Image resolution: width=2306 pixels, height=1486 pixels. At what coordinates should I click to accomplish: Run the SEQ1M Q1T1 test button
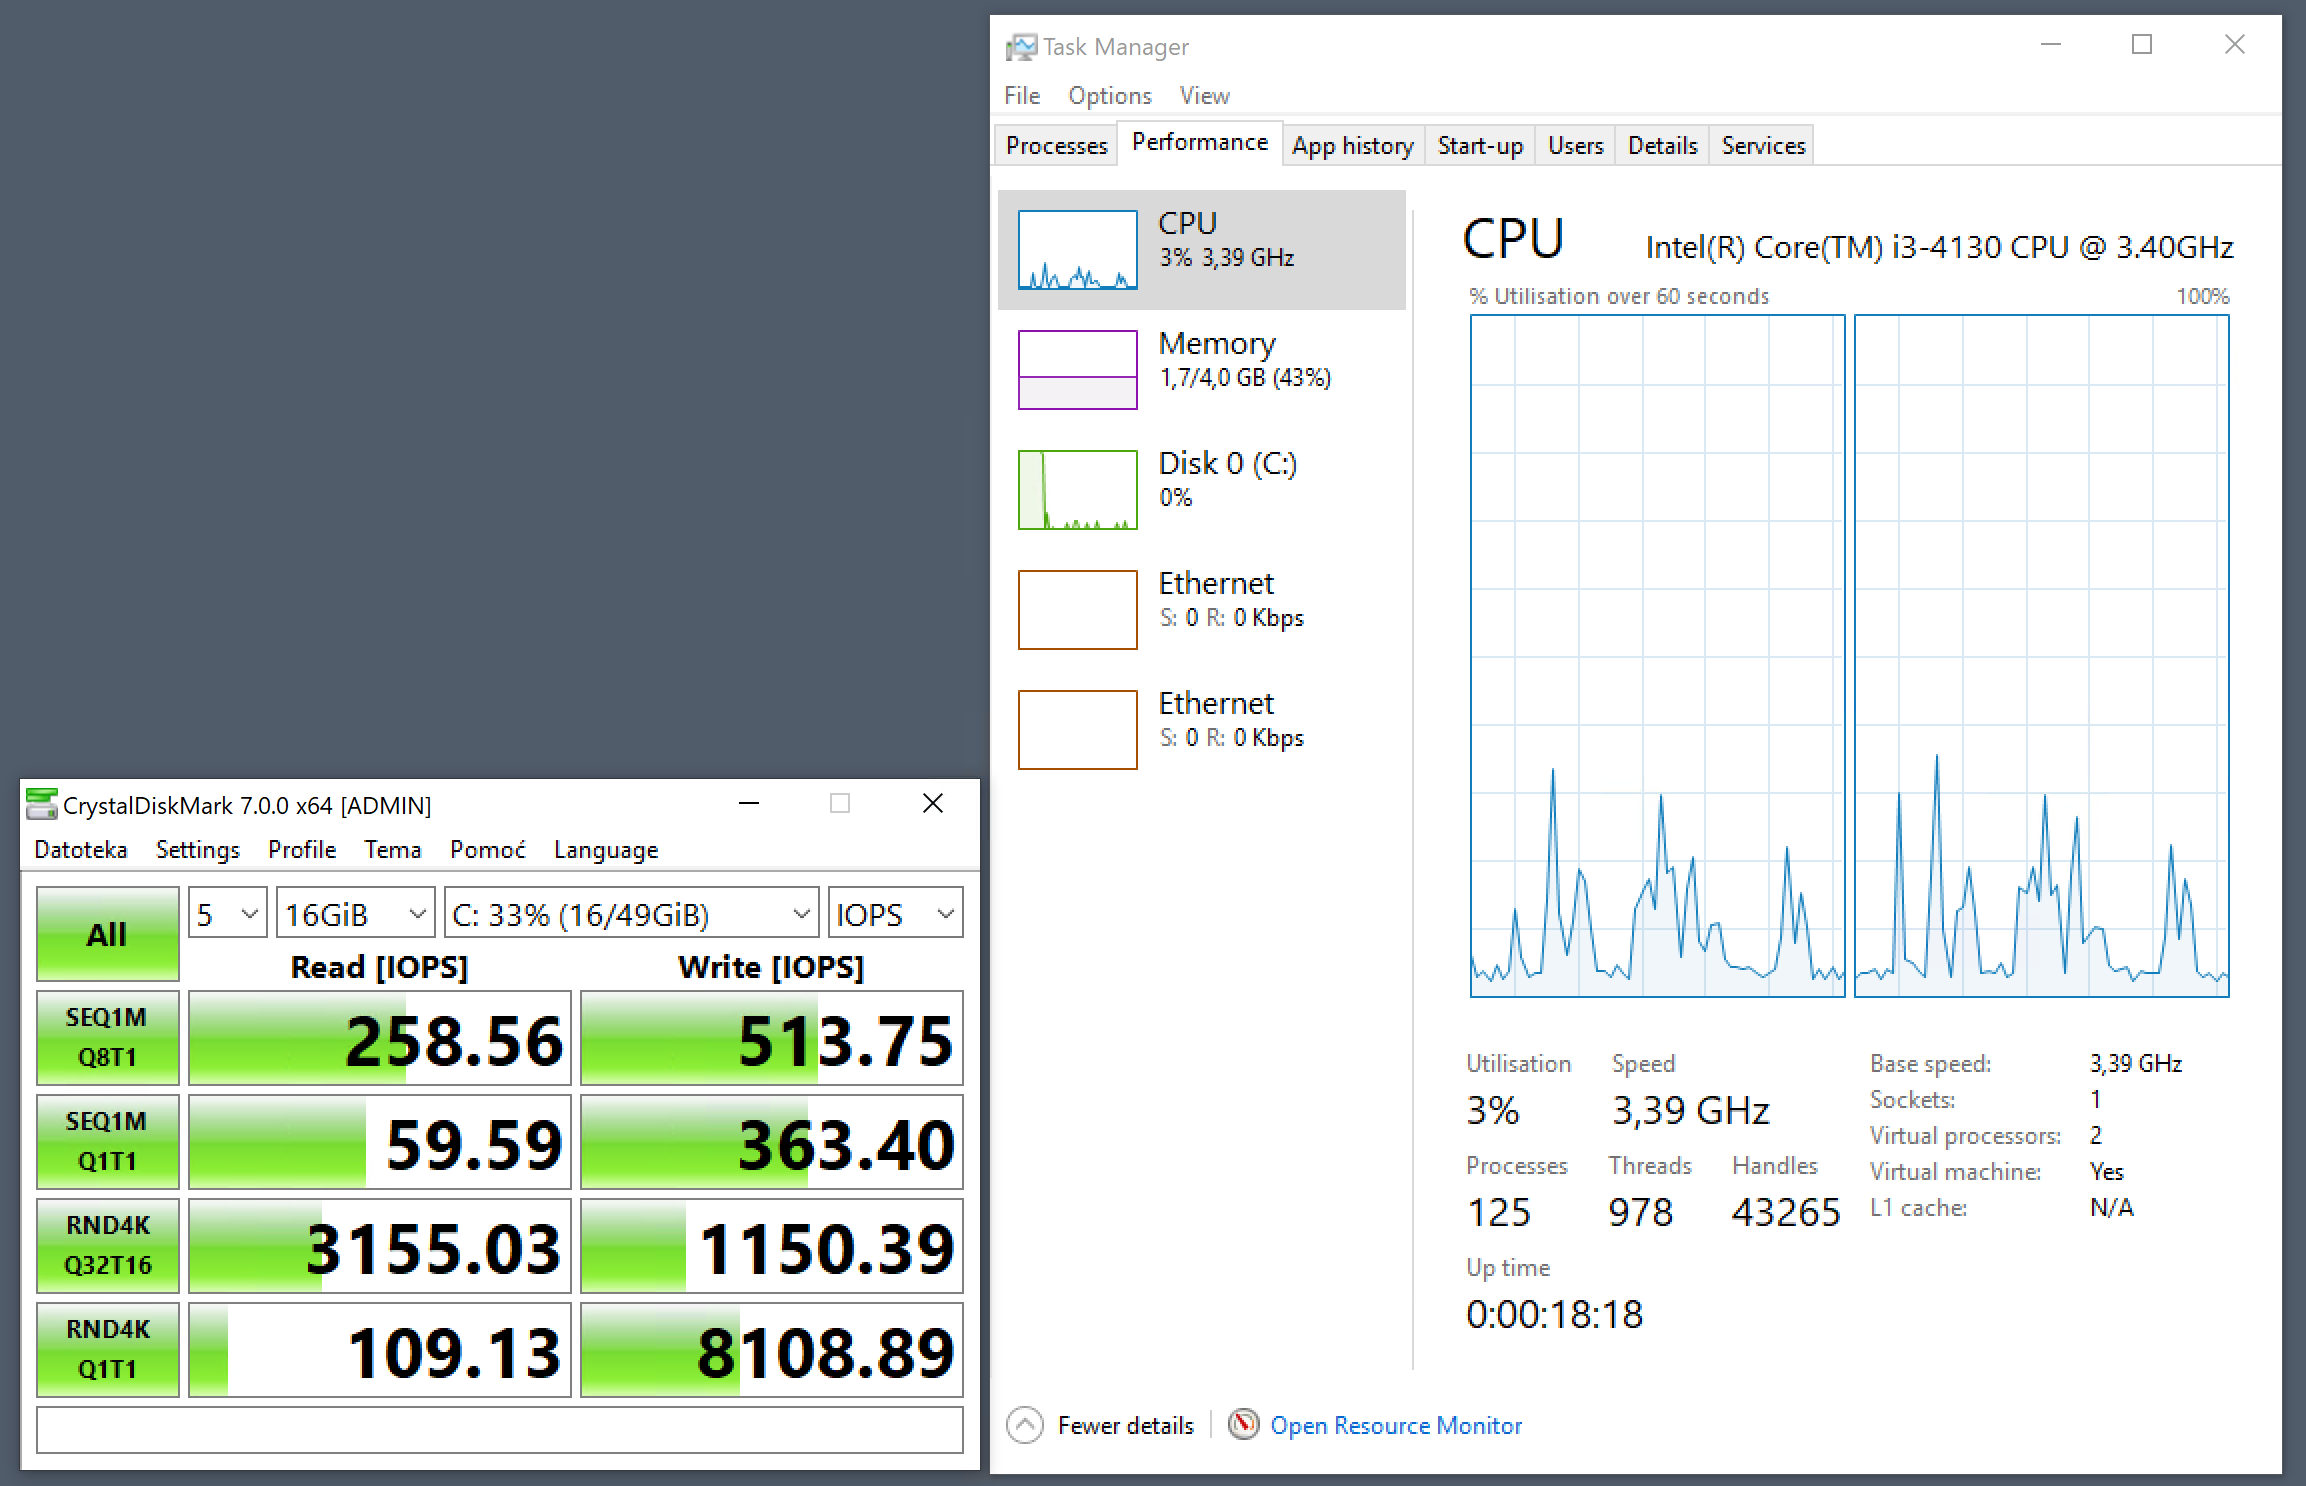pos(108,1142)
